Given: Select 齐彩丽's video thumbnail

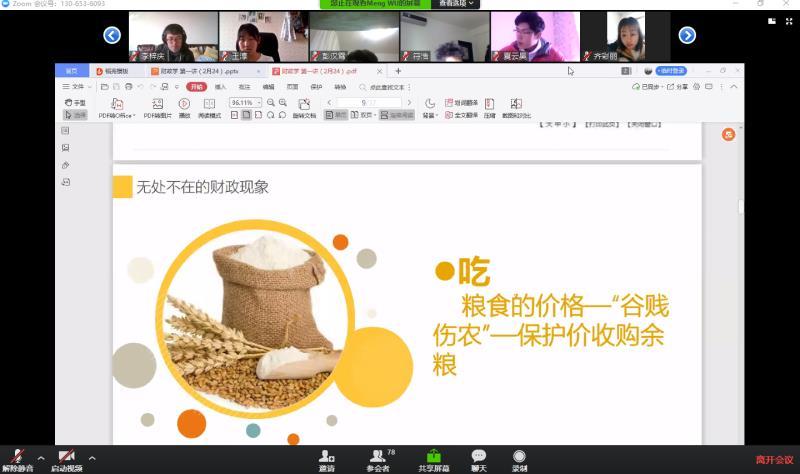Looking at the screenshot, I should coord(626,37).
